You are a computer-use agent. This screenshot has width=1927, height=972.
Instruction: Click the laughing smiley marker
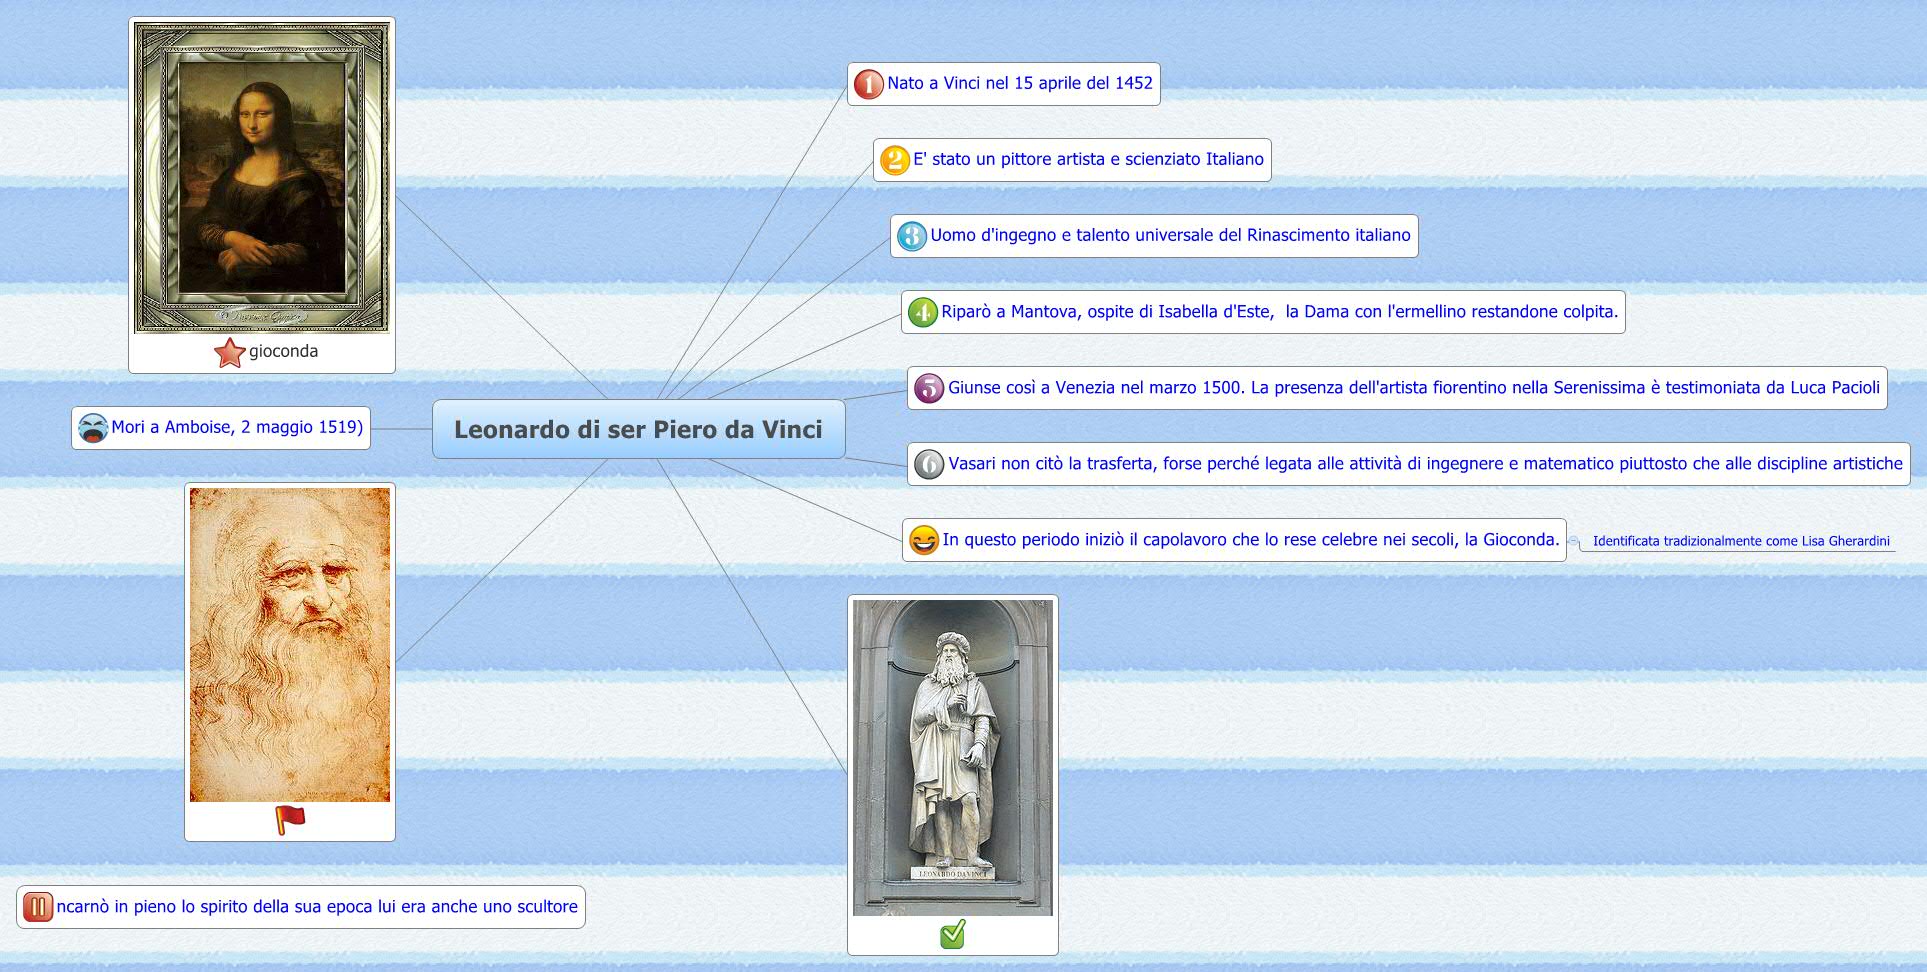tap(924, 540)
